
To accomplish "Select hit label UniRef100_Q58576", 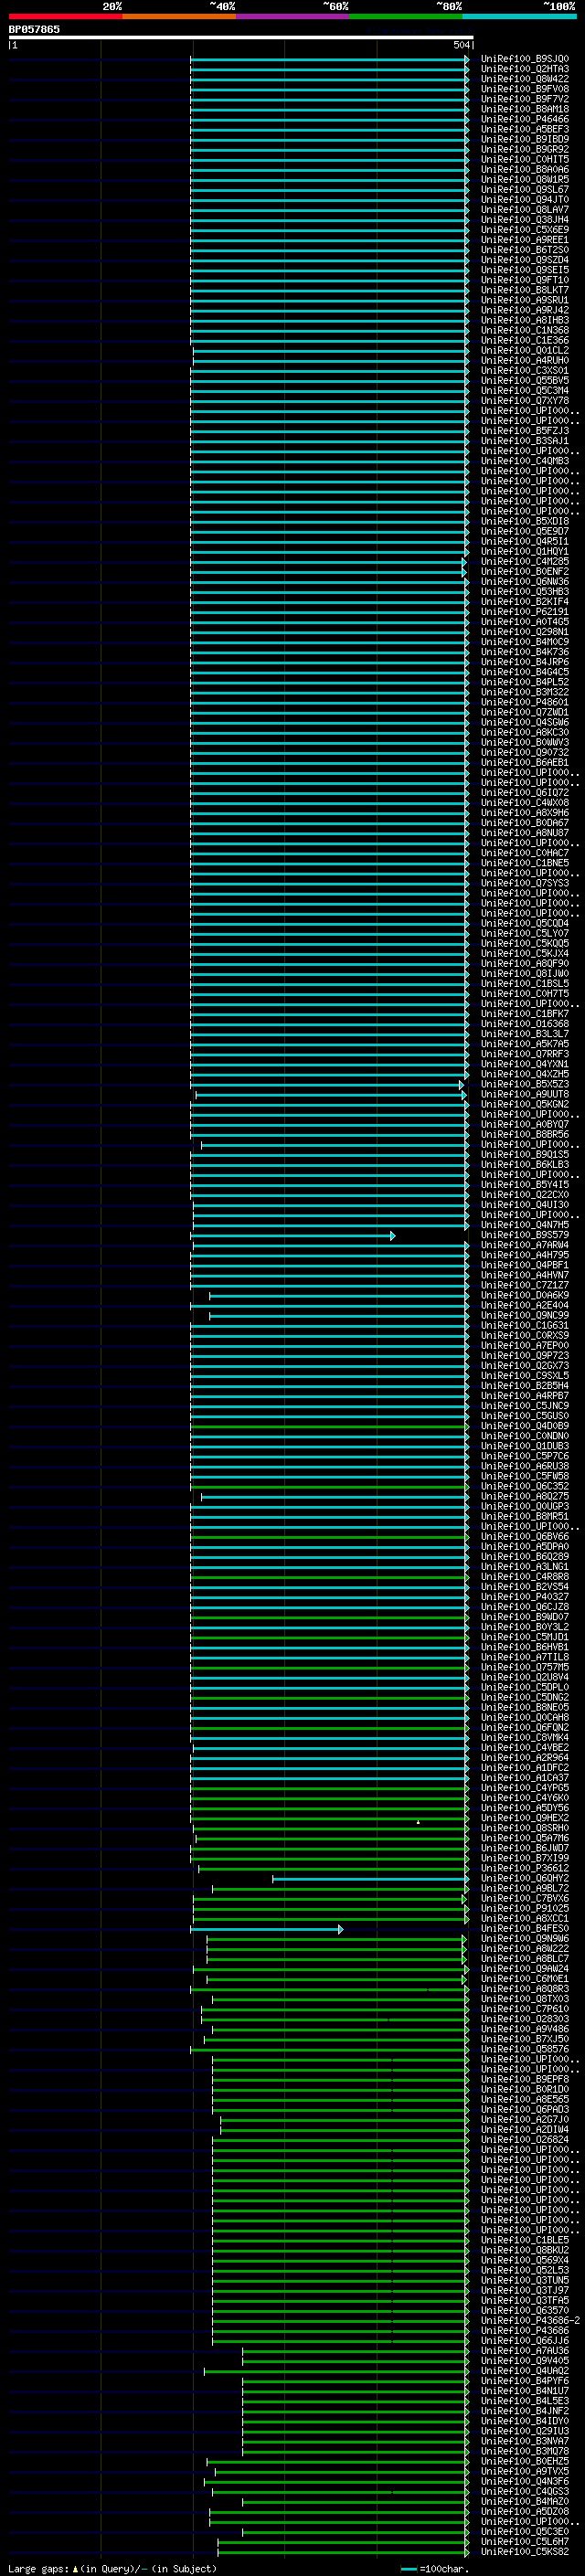I will click(524, 2049).
